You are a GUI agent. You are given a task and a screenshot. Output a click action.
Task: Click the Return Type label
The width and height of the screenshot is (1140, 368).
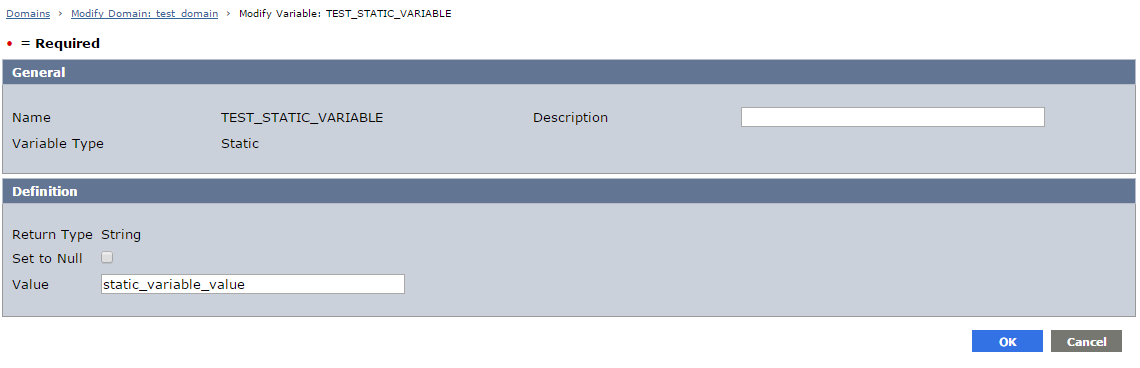52,235
